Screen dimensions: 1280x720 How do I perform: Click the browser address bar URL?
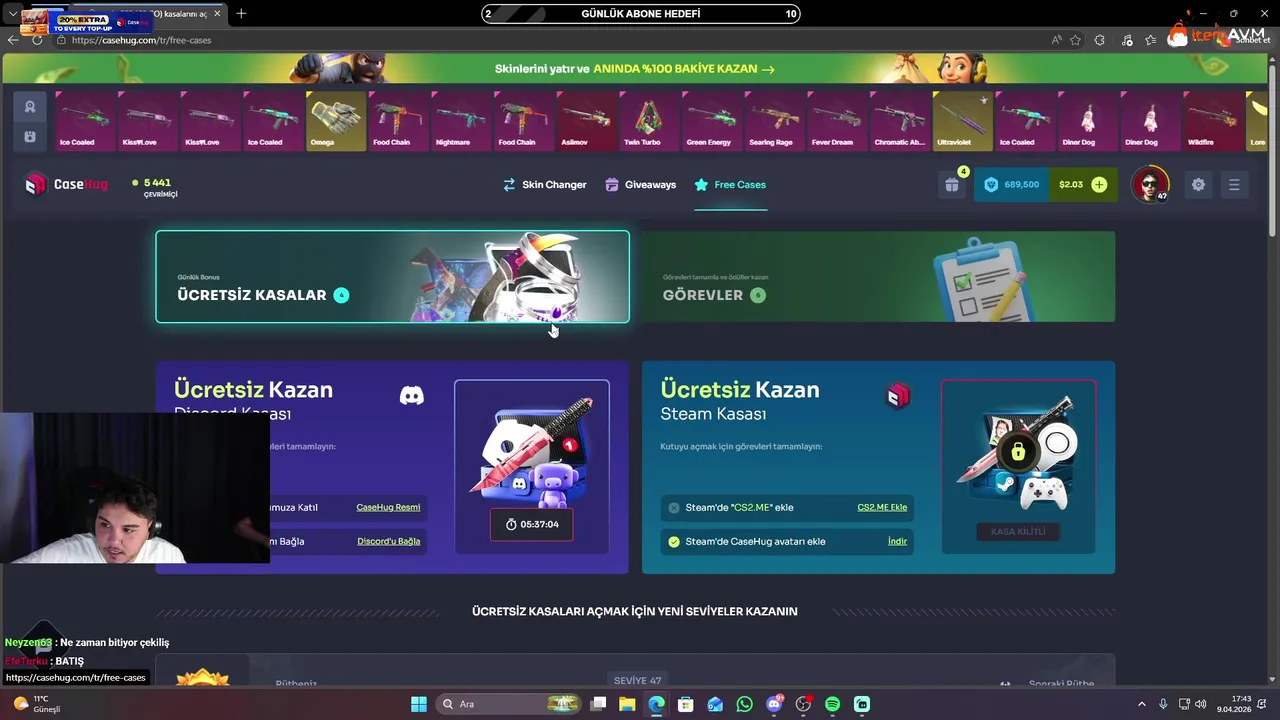pyautogui.click(x=142, y=40)
